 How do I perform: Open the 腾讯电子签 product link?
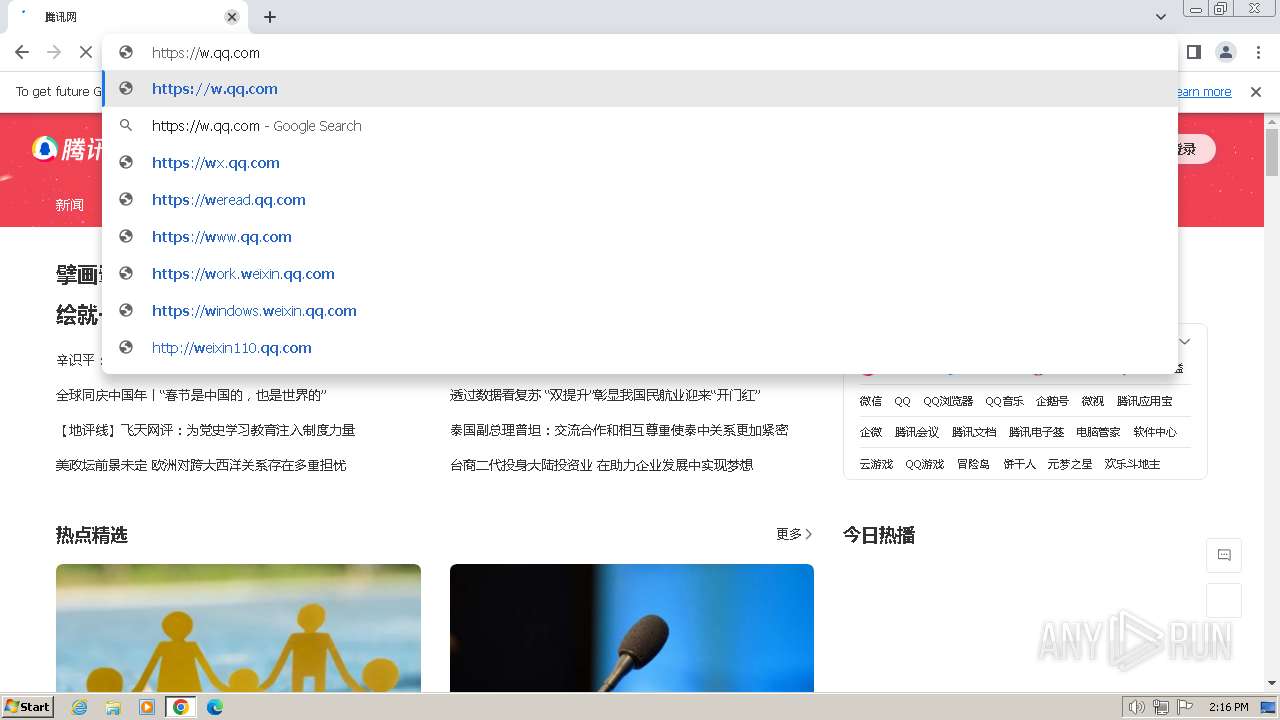(x=1036, y=432)
